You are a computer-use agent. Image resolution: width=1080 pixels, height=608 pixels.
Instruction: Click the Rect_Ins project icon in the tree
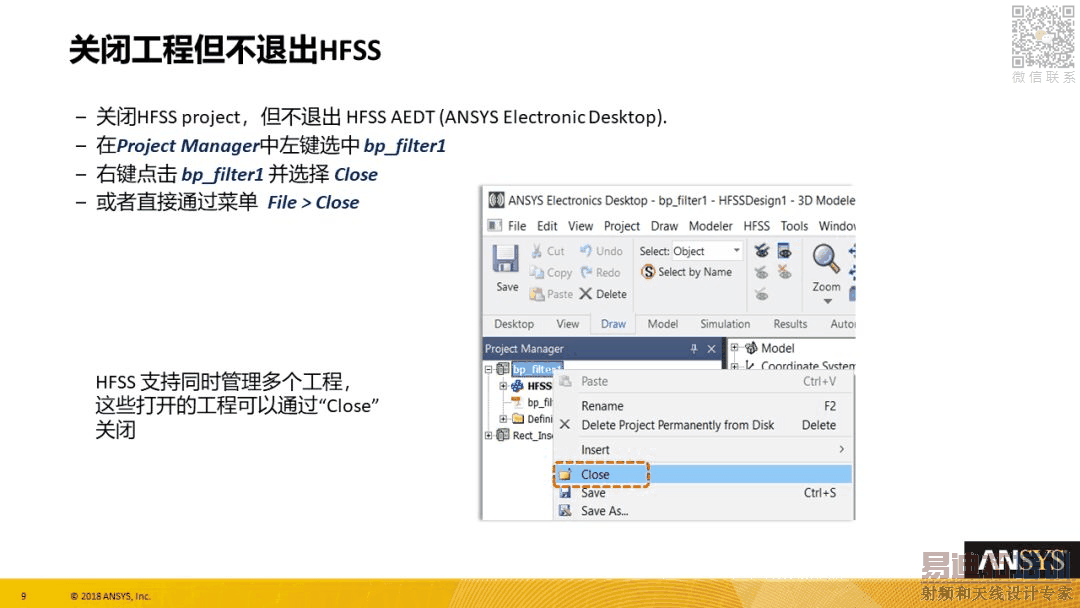(x=503, y=435)
